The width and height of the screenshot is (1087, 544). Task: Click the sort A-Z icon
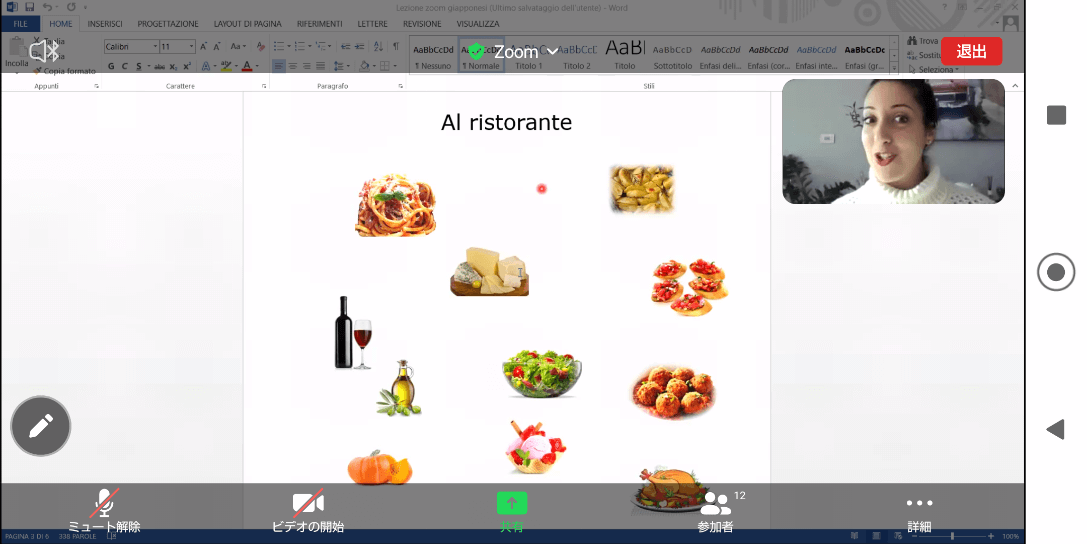[x=378, y=46]
